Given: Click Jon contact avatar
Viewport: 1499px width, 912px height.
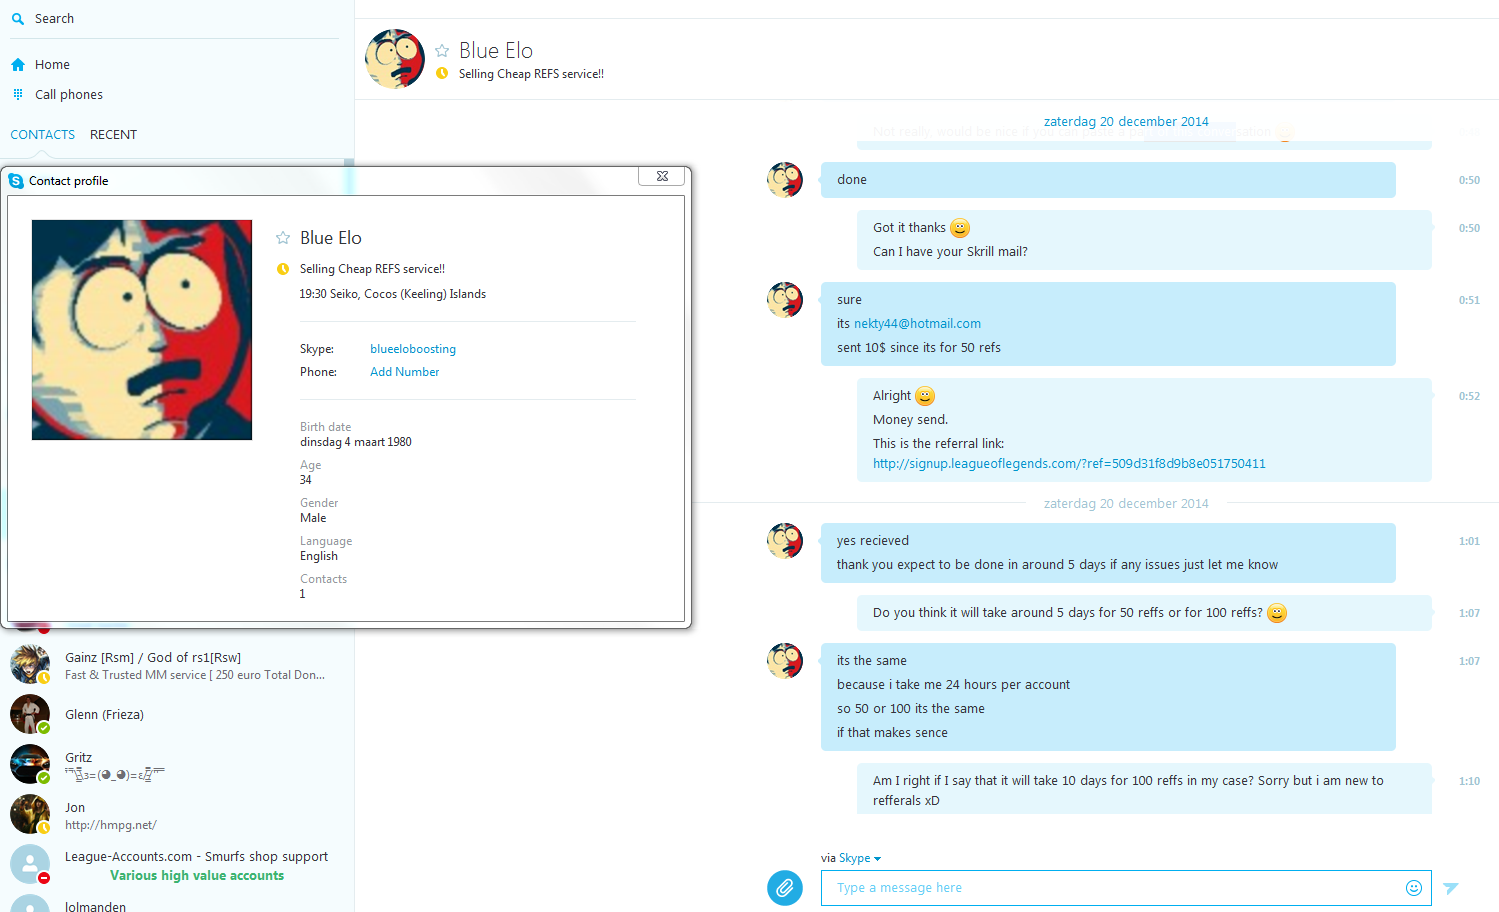Looking at the screenshot, I should 30,814.
